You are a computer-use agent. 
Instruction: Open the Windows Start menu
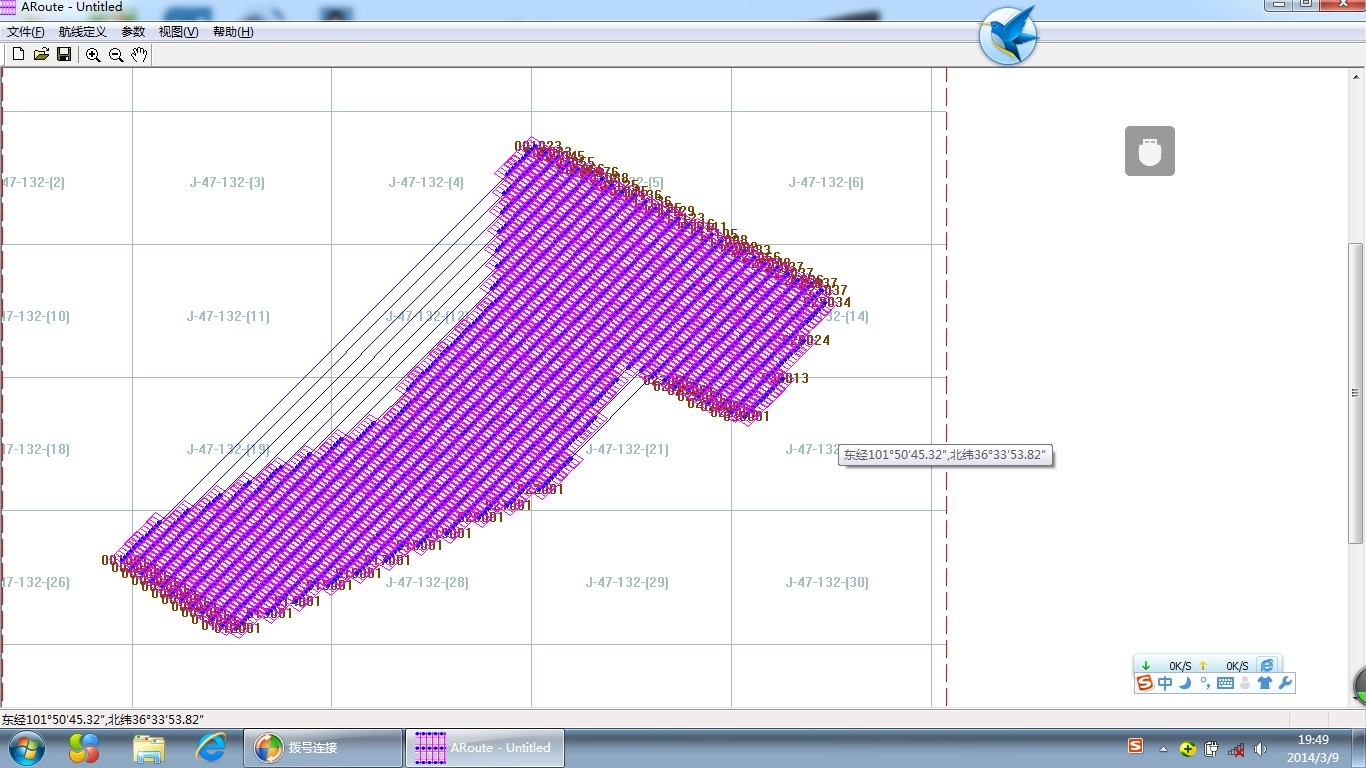tap(26, 748)
